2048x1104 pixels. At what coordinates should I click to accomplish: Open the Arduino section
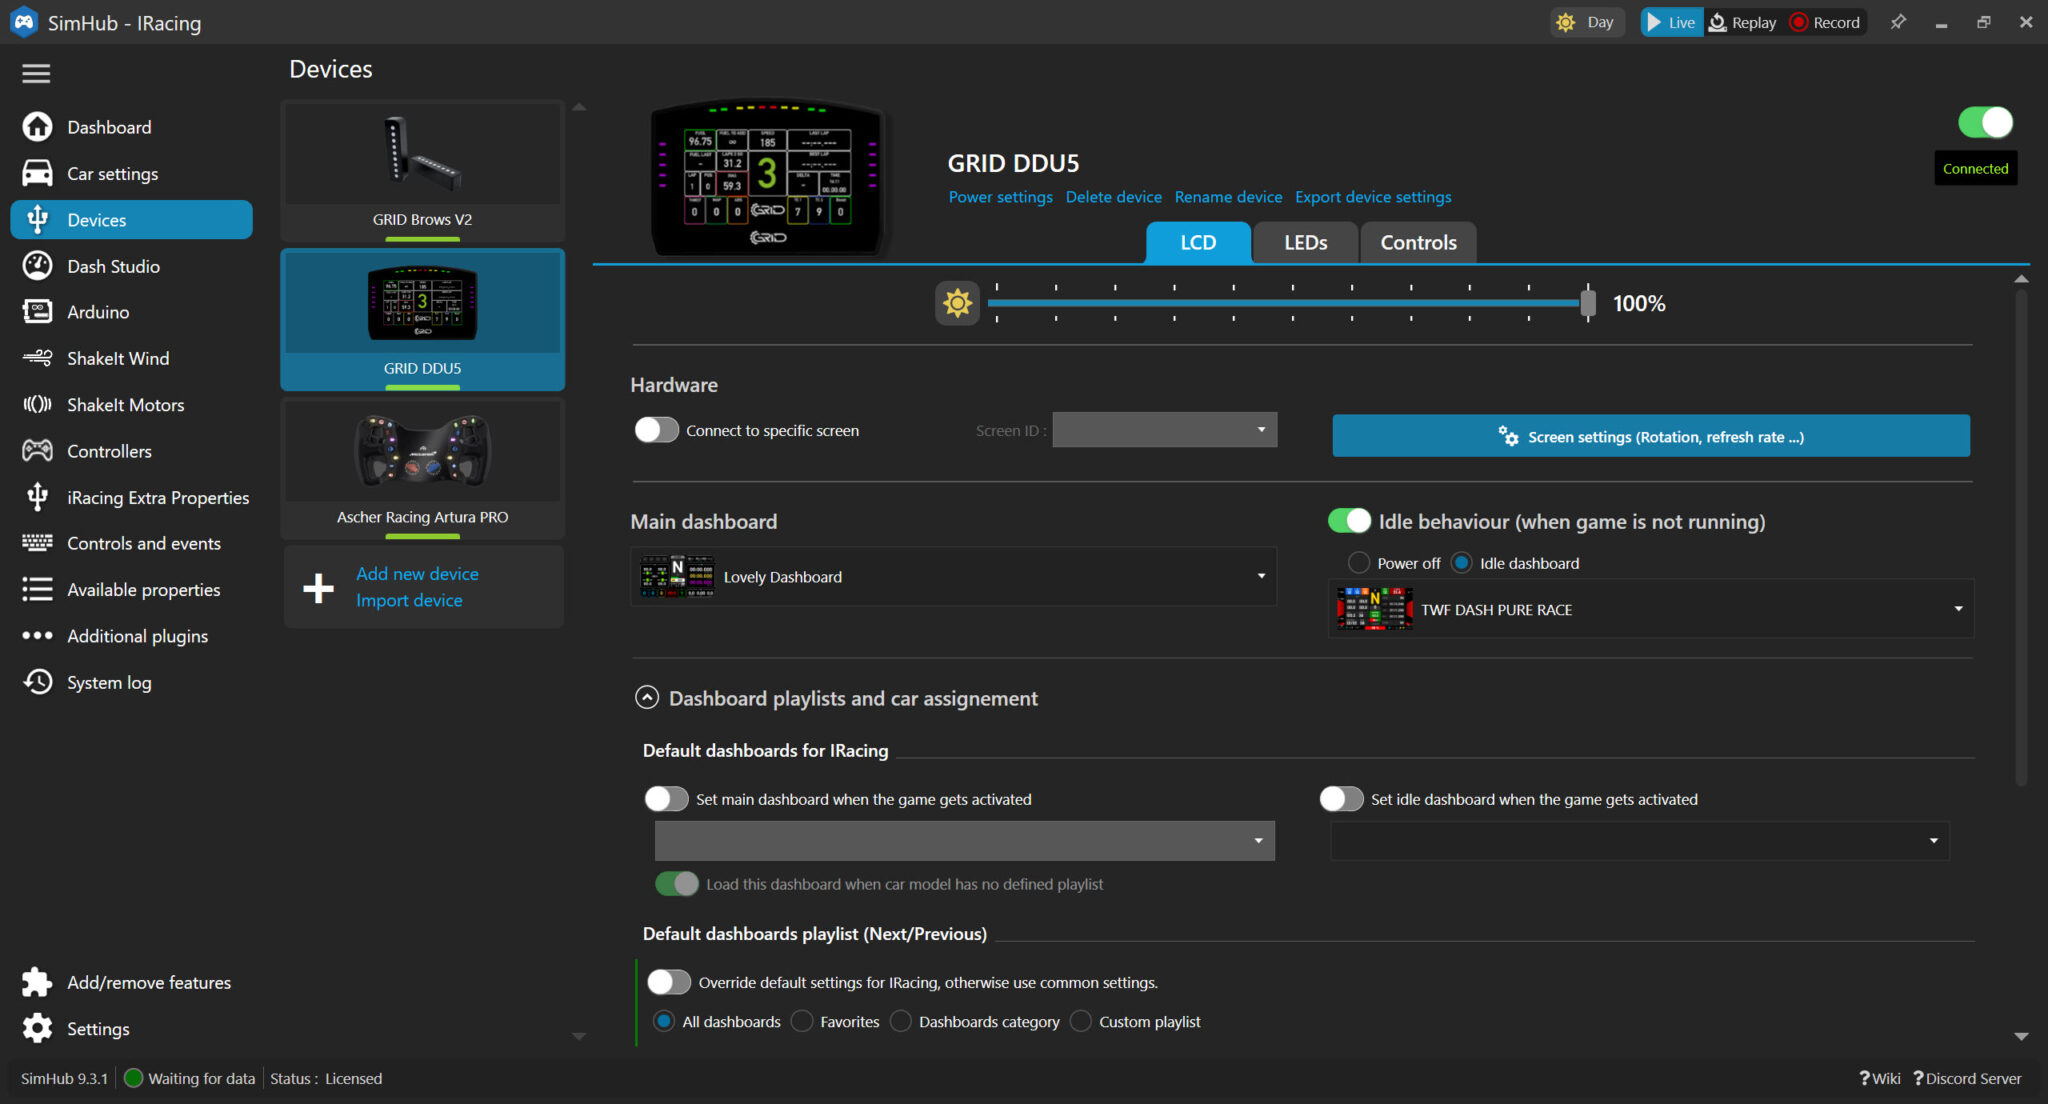coord(97,312)
